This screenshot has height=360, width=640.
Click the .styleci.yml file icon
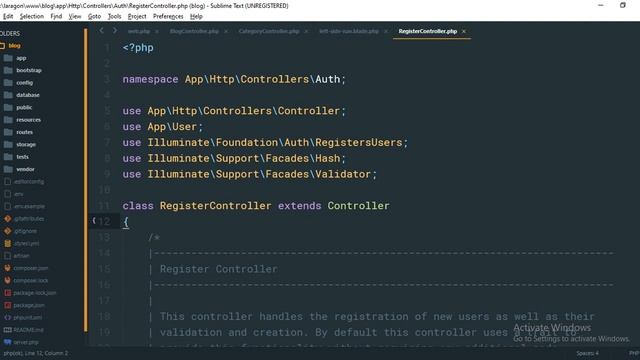[x=7, y=243]
